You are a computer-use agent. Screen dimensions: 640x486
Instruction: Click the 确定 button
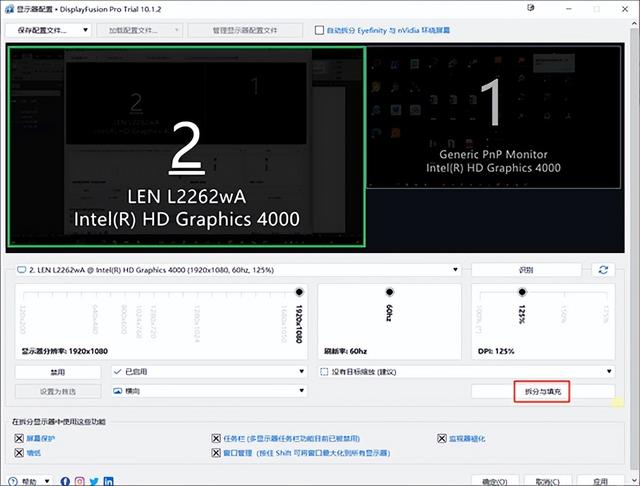495,481
